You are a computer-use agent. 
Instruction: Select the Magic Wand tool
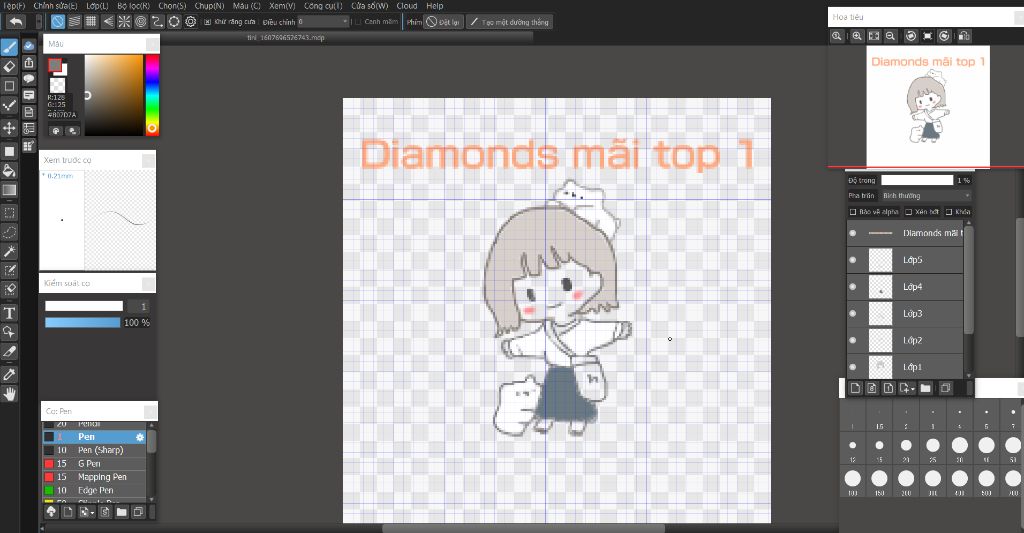[9, 251]
